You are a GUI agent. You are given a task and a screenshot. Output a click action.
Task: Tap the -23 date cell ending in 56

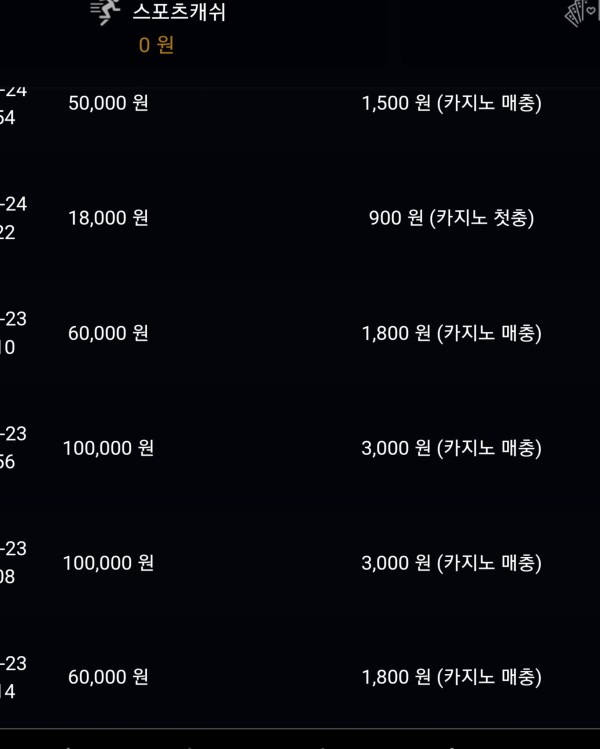[x=13, y=448]
